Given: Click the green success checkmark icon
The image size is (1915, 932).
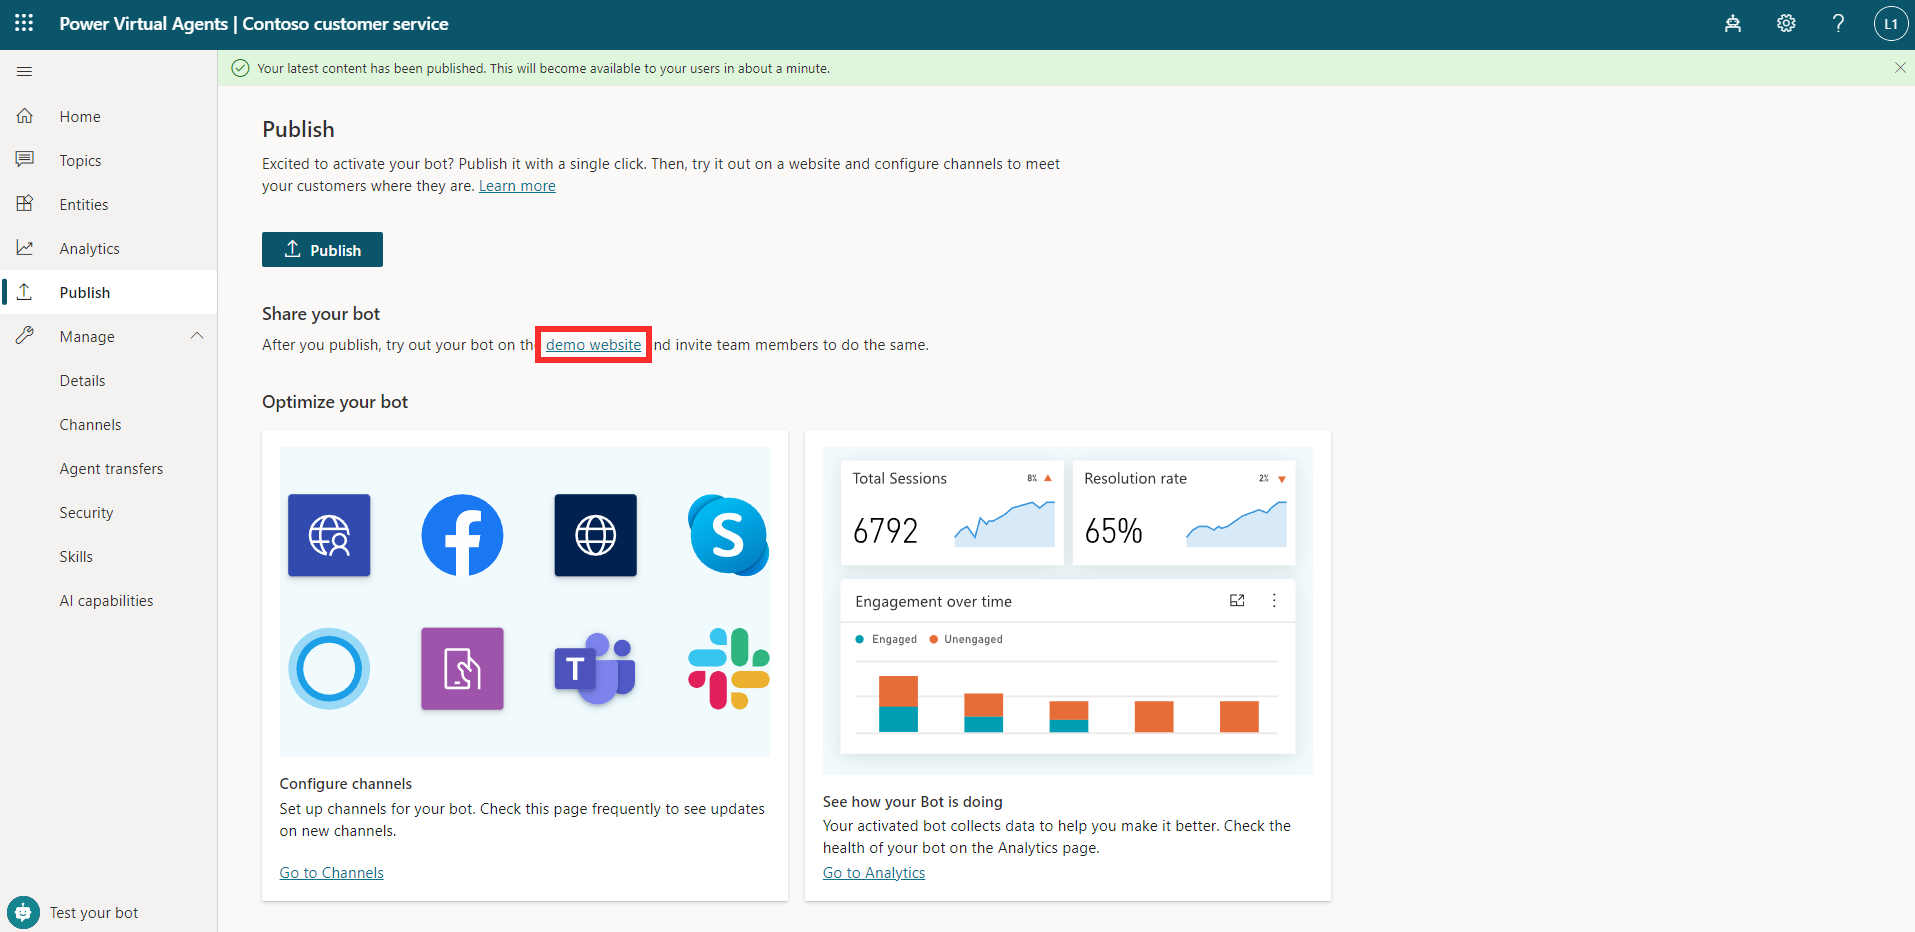Looking at the screenshot, I should [240, 68].
